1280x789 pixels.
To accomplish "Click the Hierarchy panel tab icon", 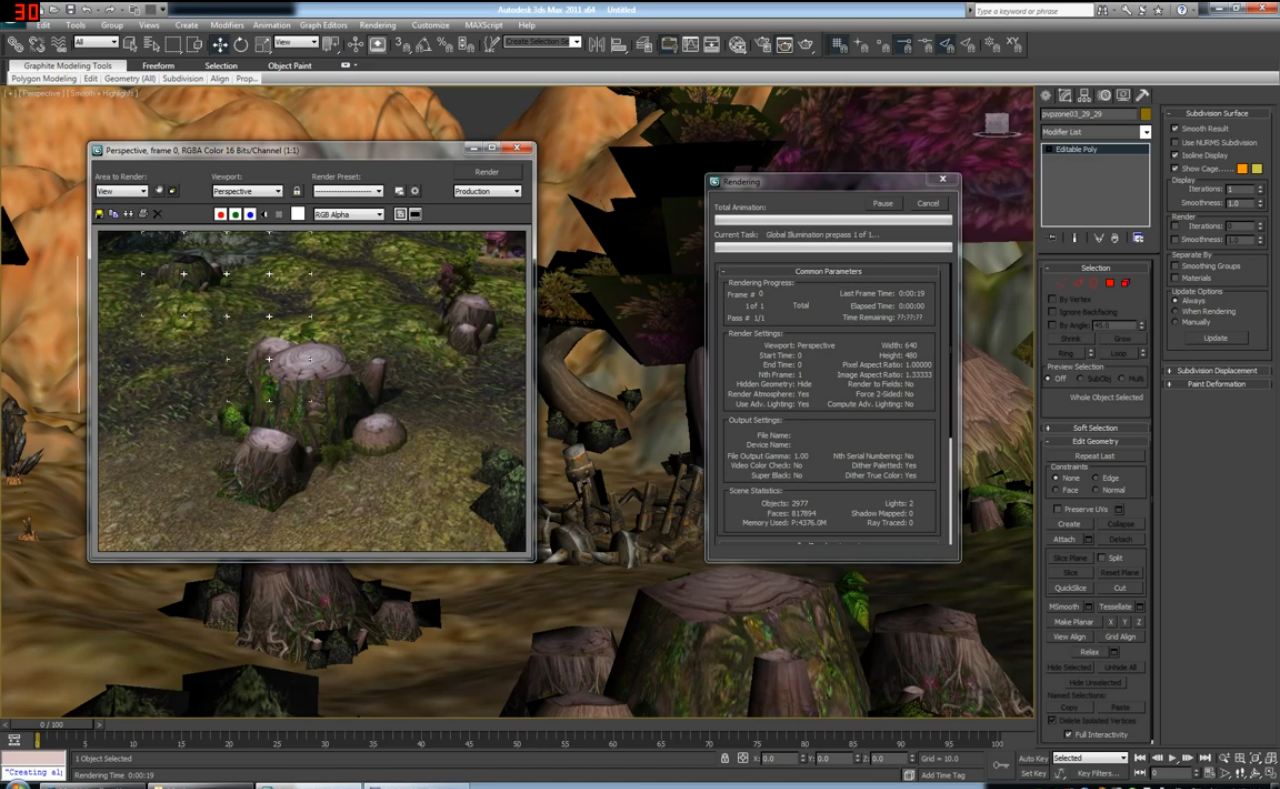I will coord(1084,96).
